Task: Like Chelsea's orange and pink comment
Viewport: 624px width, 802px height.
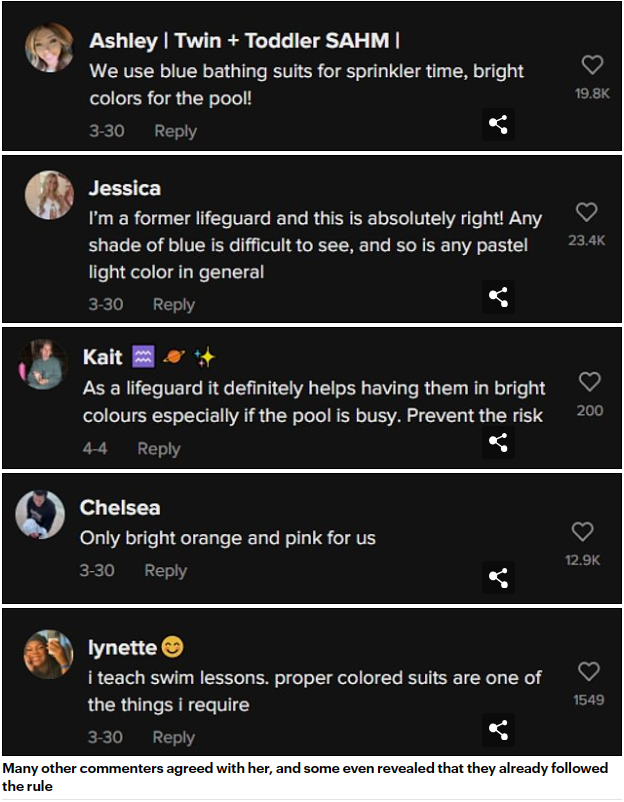Action: click(582, 531)
